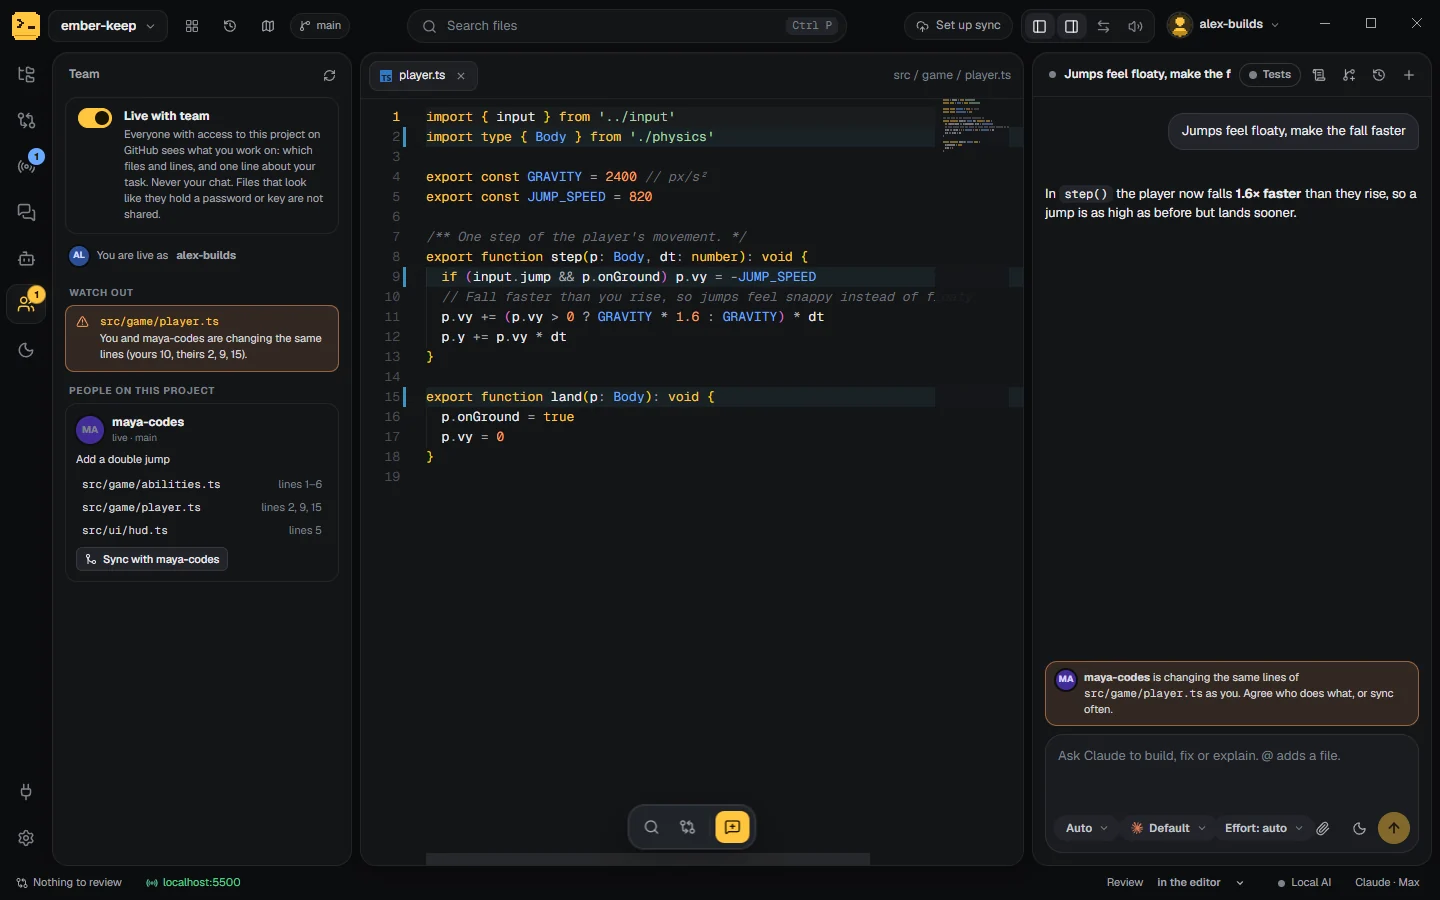
Task: Open the Default model dropdown
Action: [x=1168, y=828]
